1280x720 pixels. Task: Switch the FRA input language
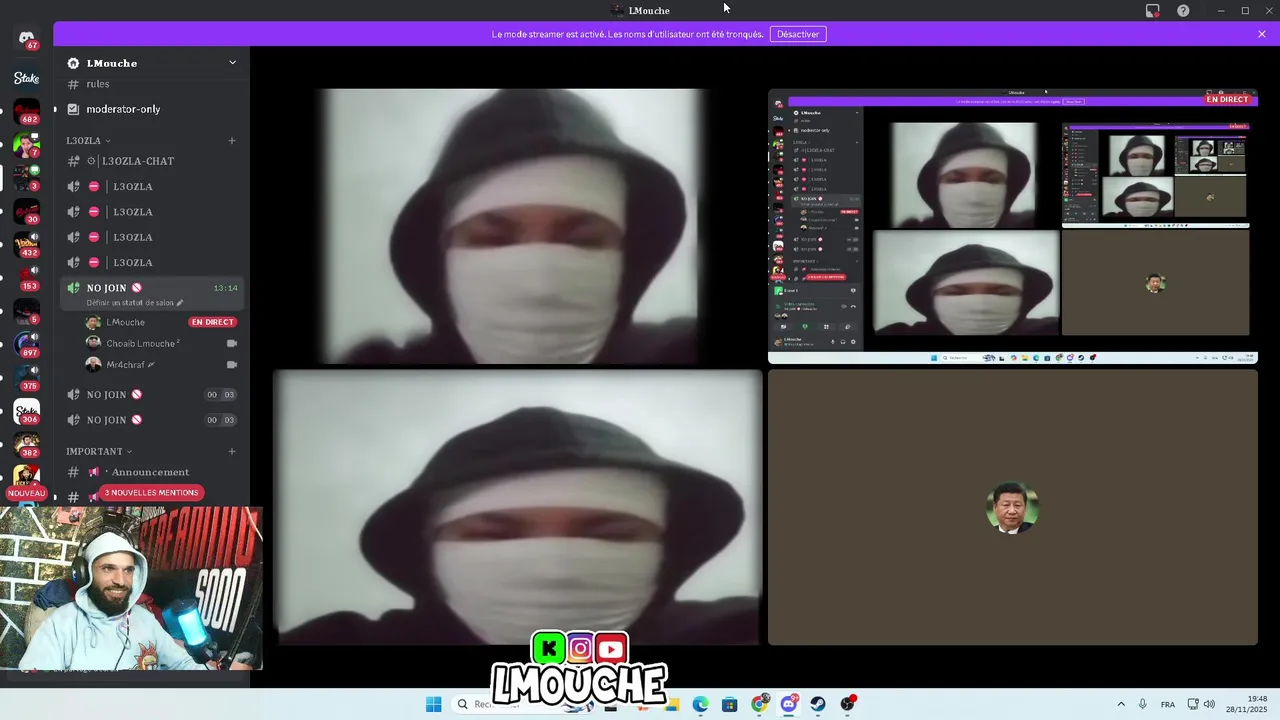coord(1168,704)
